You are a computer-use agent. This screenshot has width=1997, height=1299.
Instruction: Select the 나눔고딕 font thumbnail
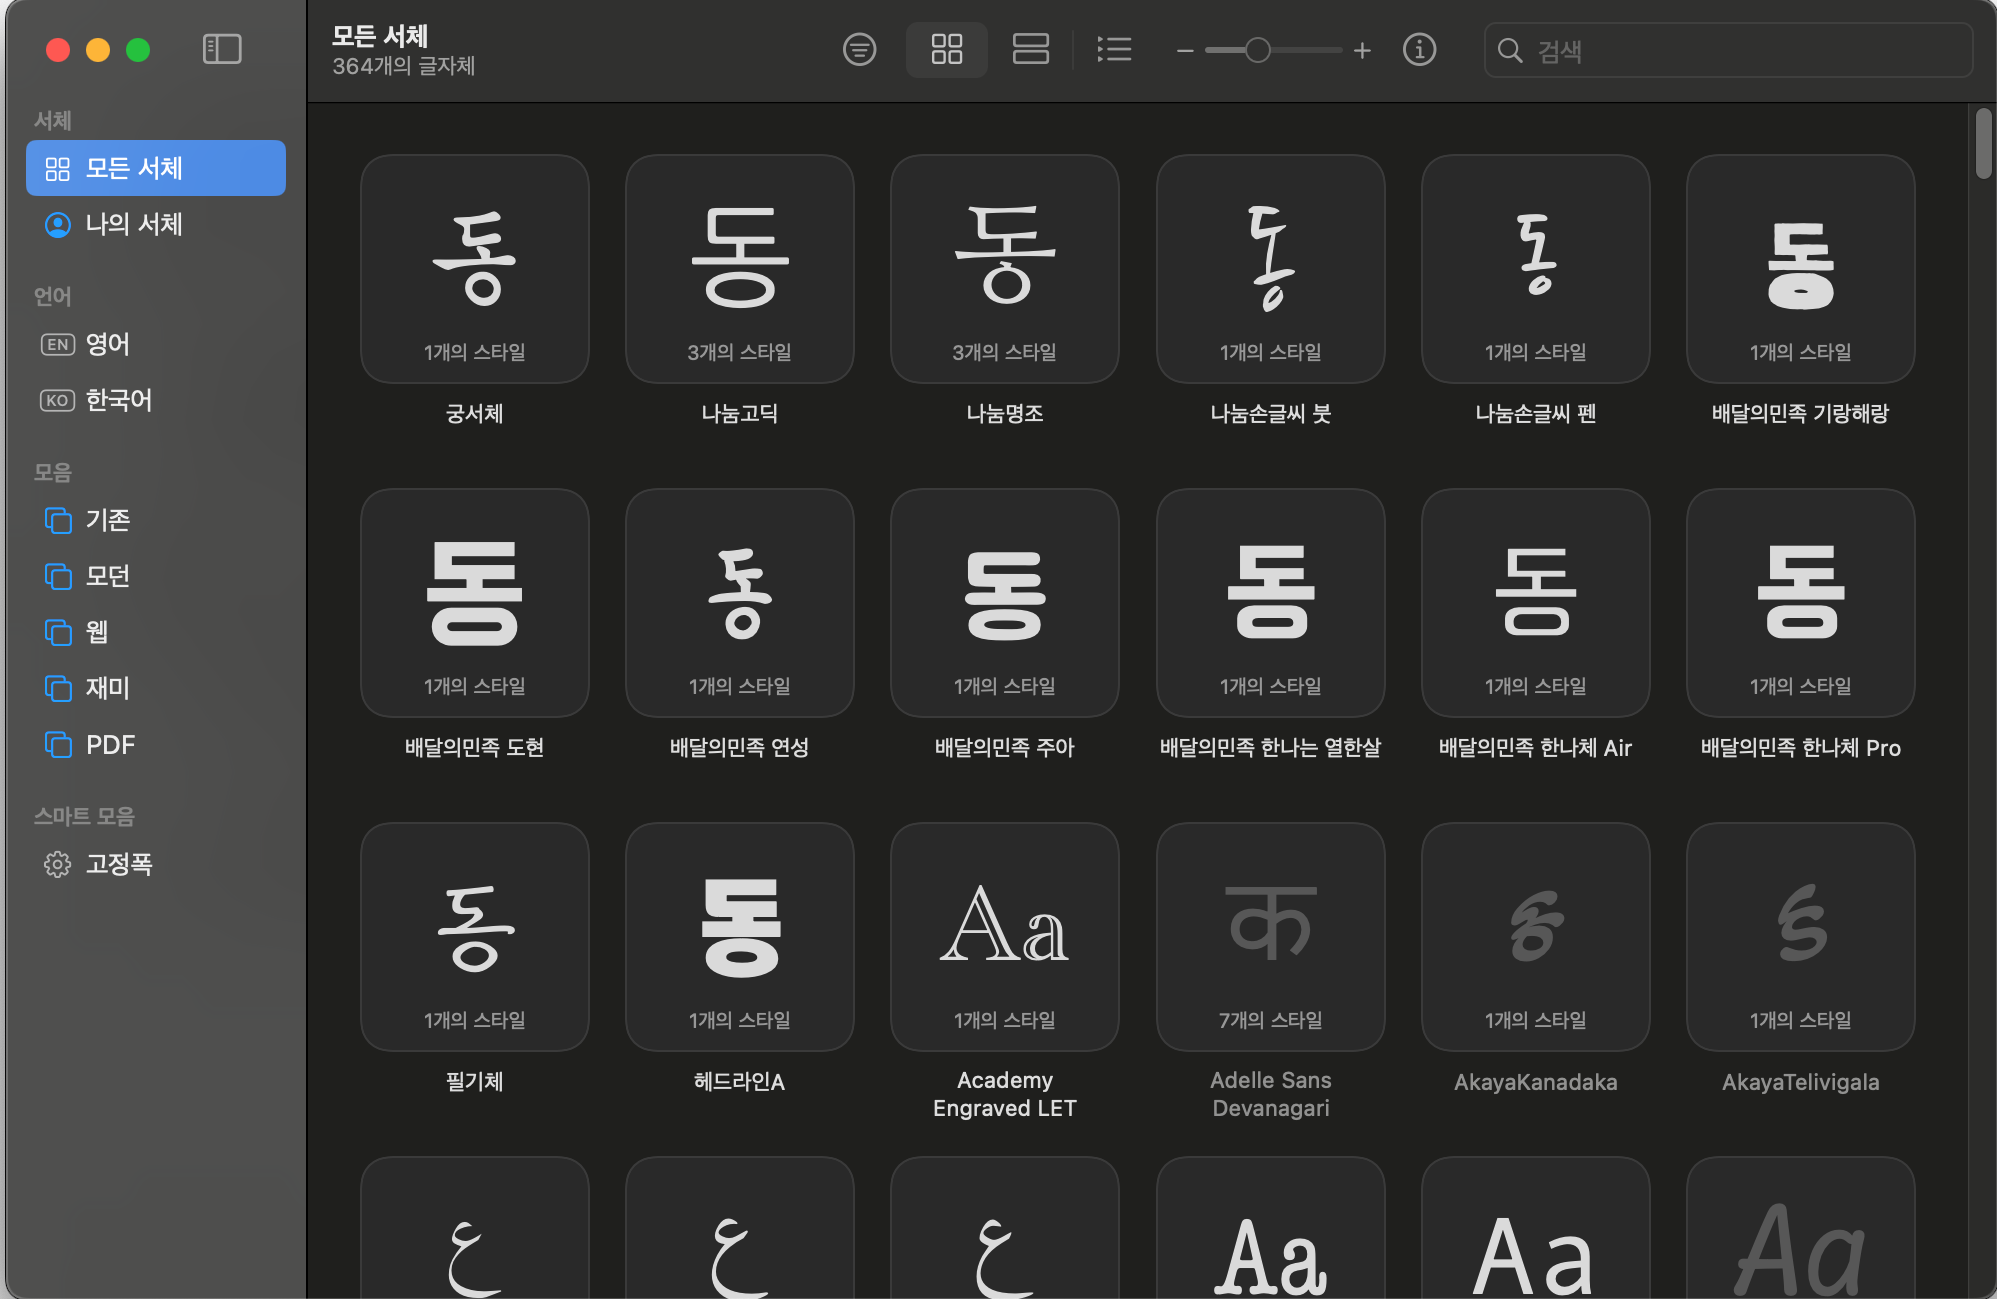pyautogui.click(x=739, y=269)
